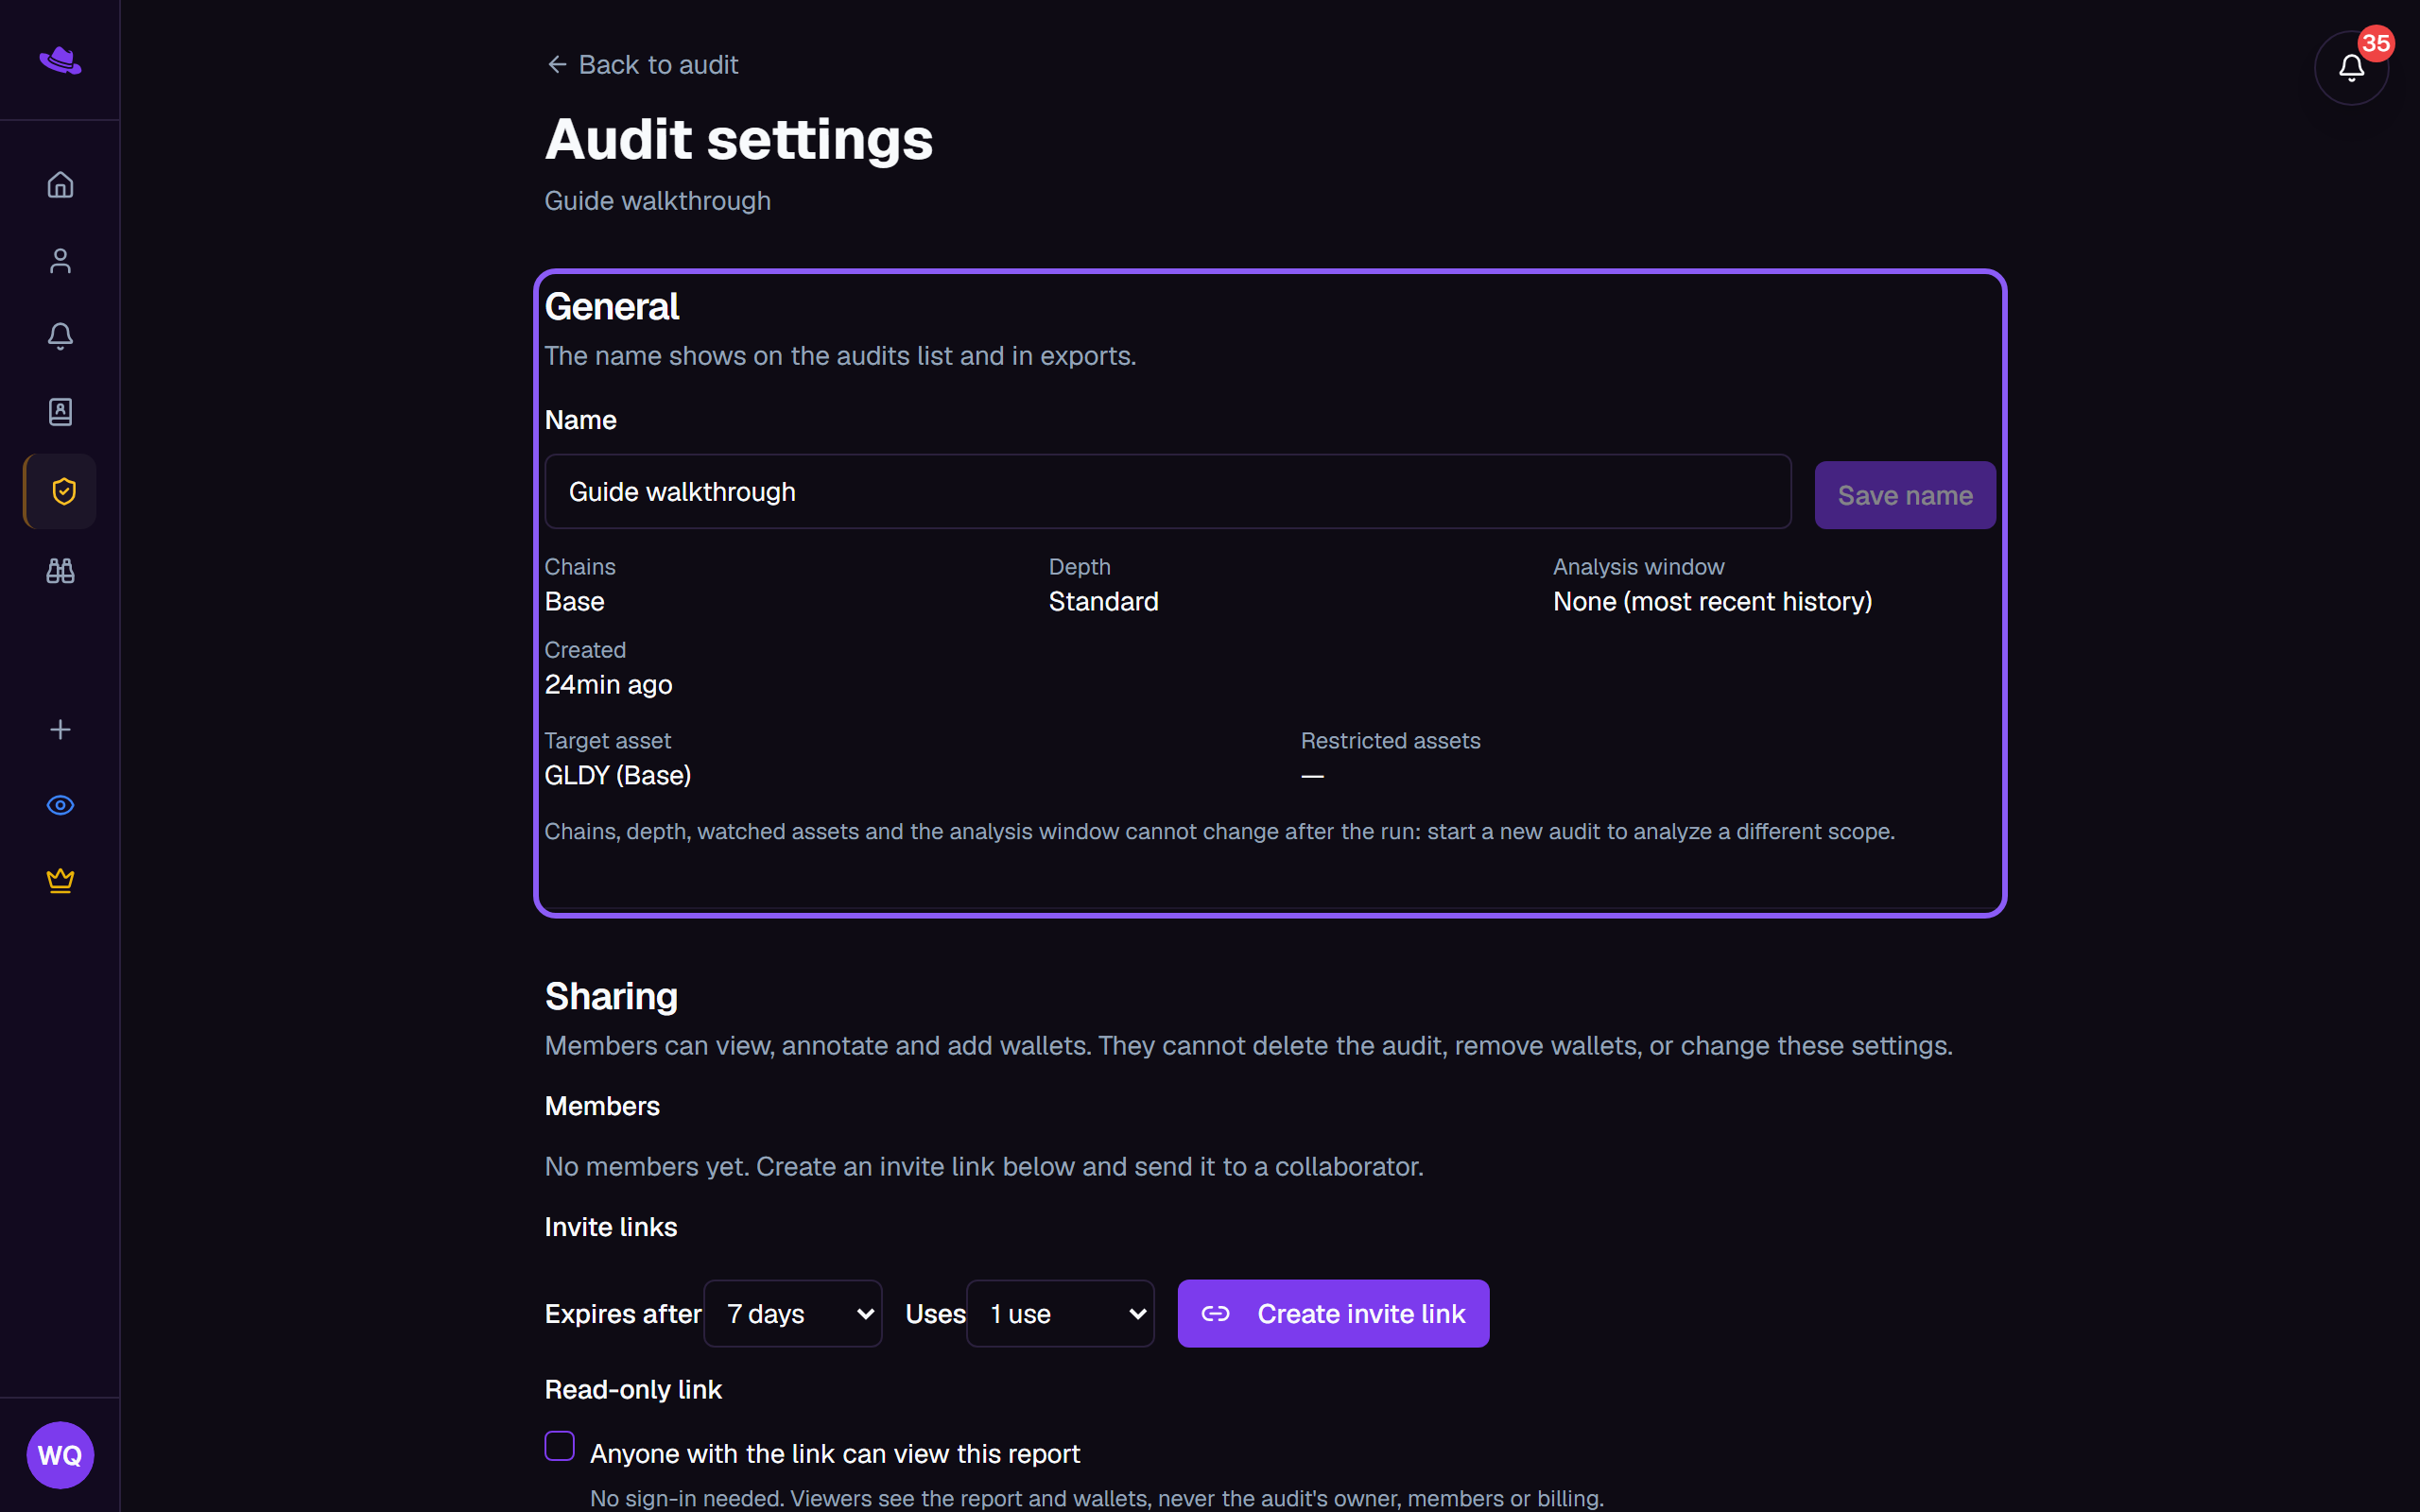This screenshot has height=1512, width=2420.
Task: Open the Uses 1 use dropdown
Action: 1060,1313
